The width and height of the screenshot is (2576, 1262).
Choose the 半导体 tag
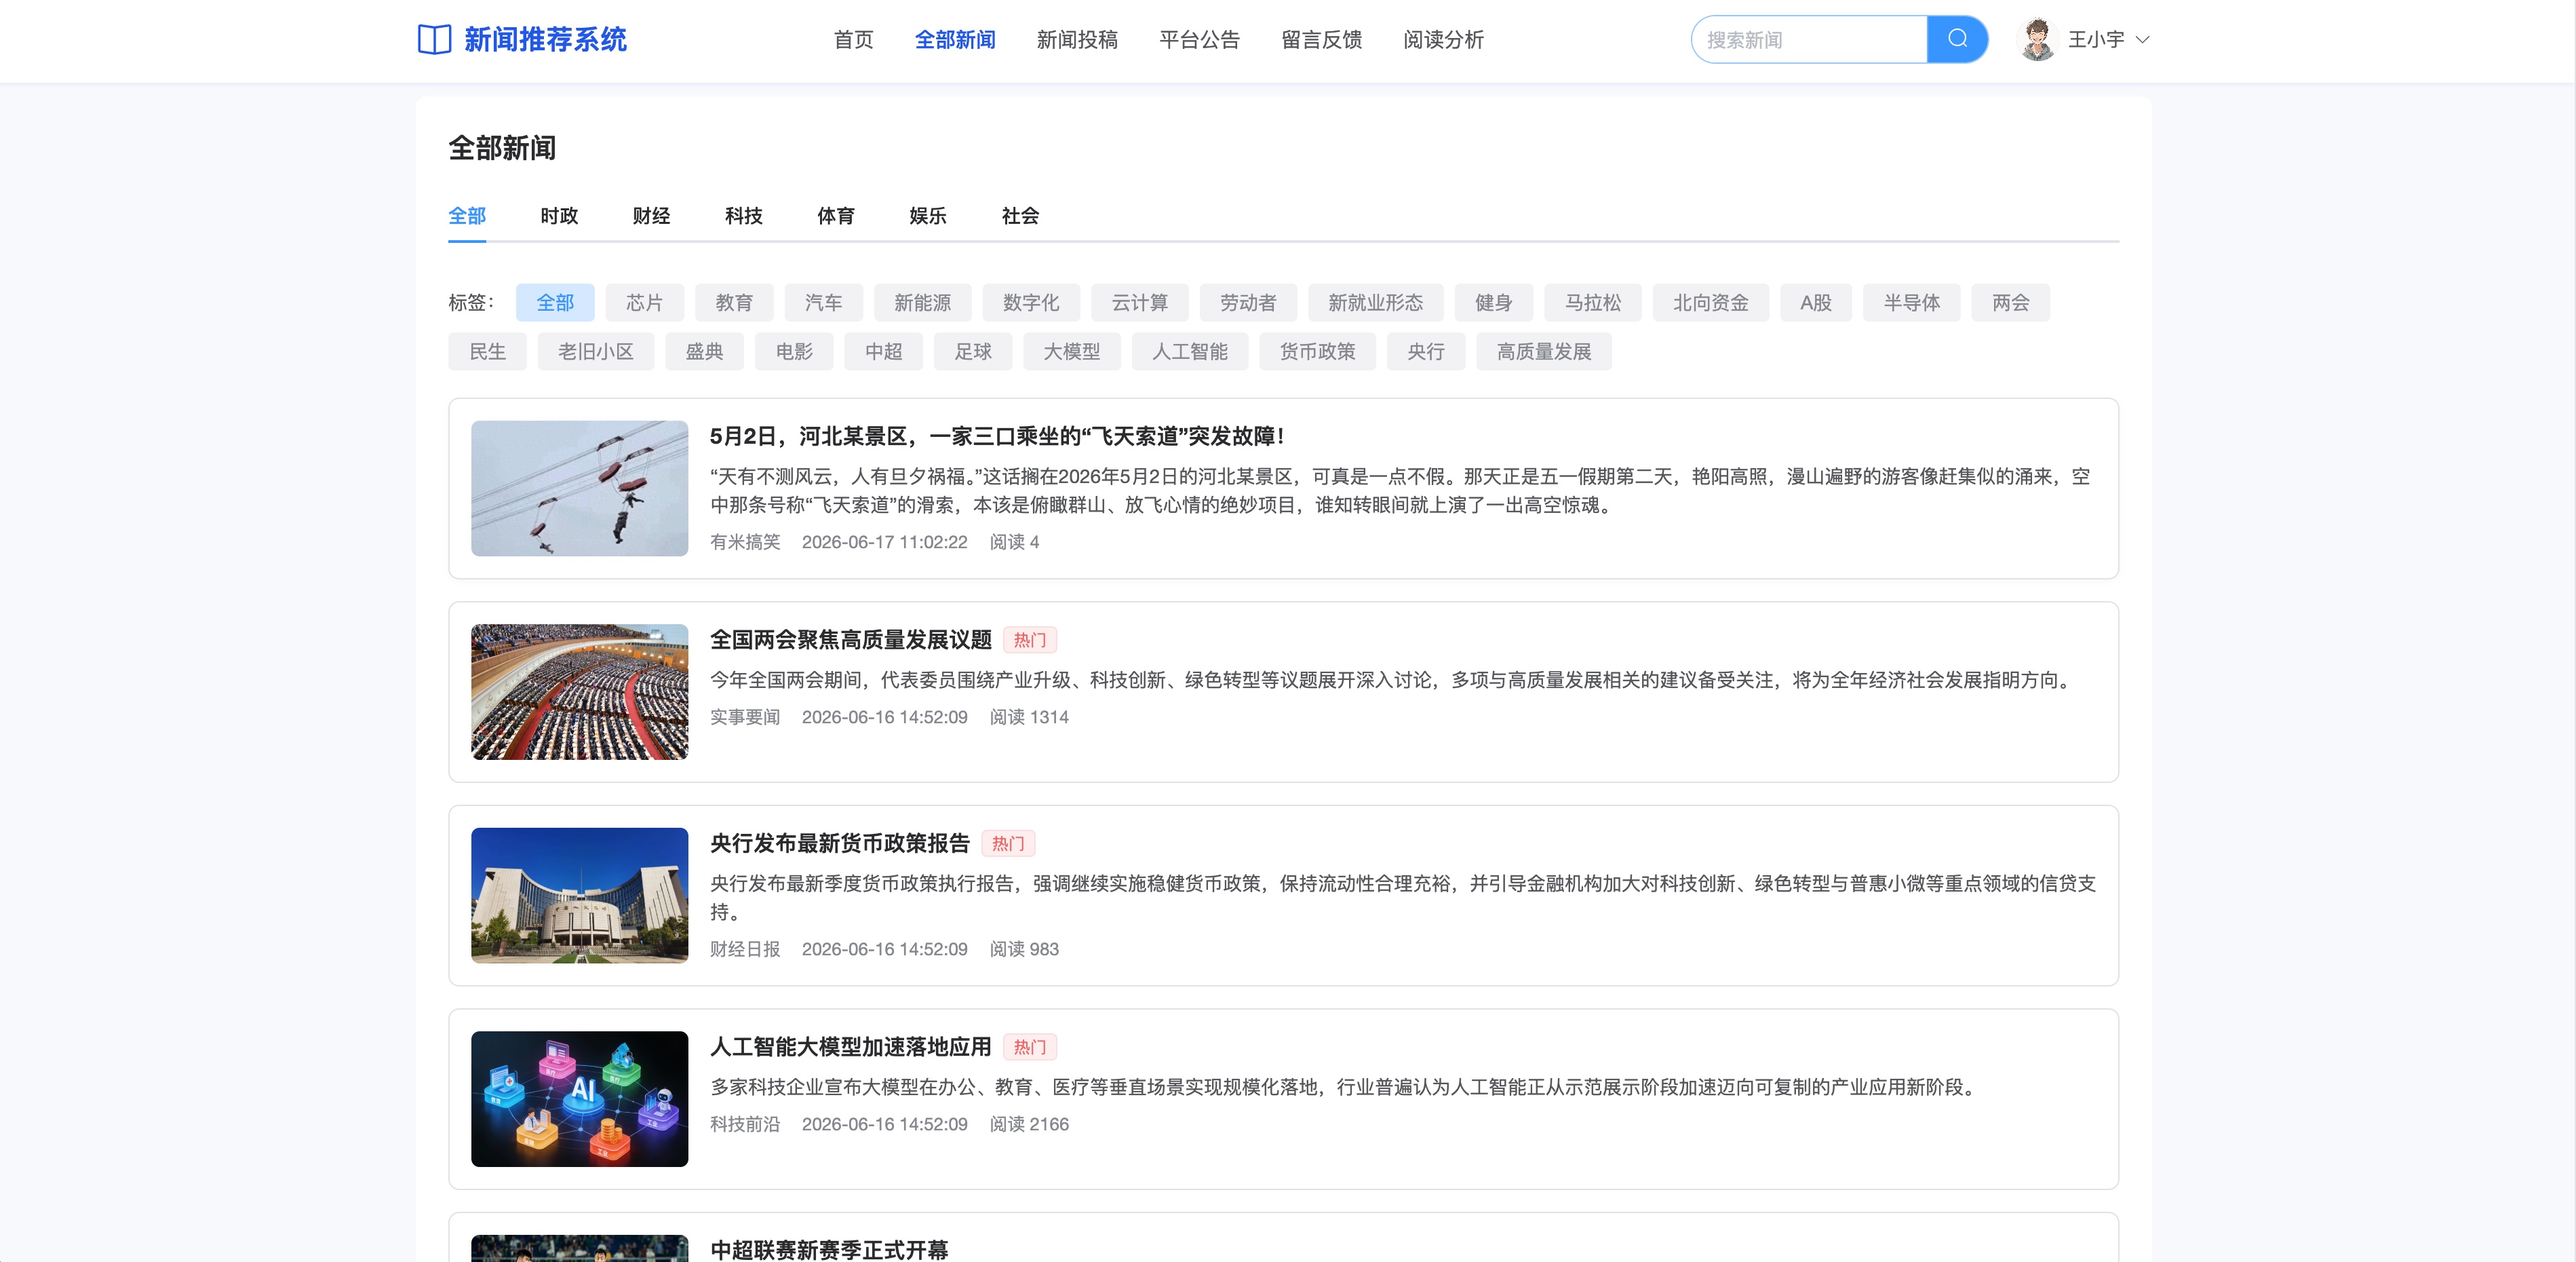tap(1911, 302)
